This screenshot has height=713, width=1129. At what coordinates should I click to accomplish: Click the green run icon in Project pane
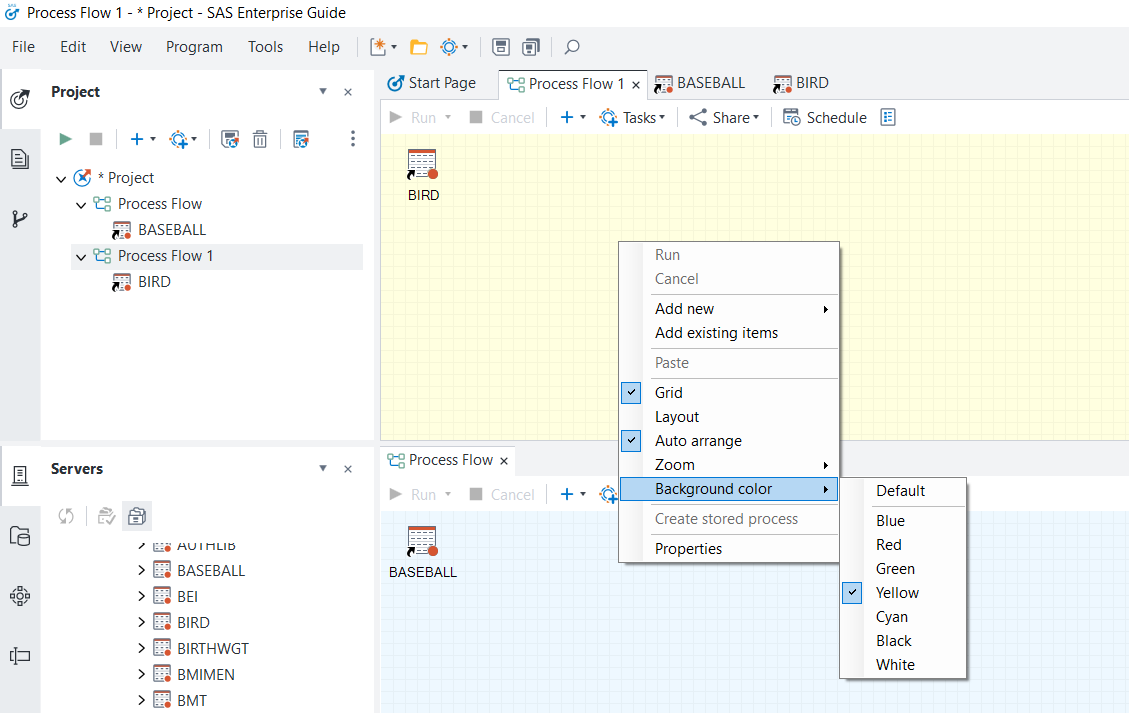(66, 139)
